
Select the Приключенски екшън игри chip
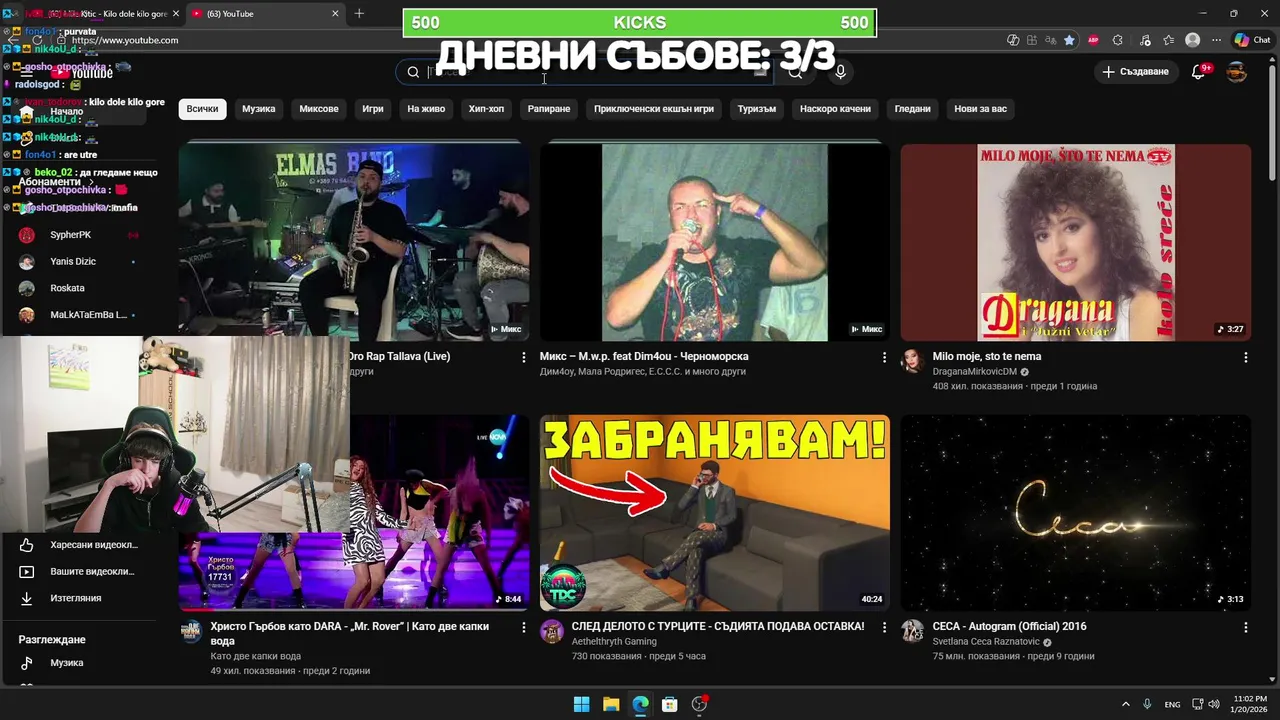654,109
